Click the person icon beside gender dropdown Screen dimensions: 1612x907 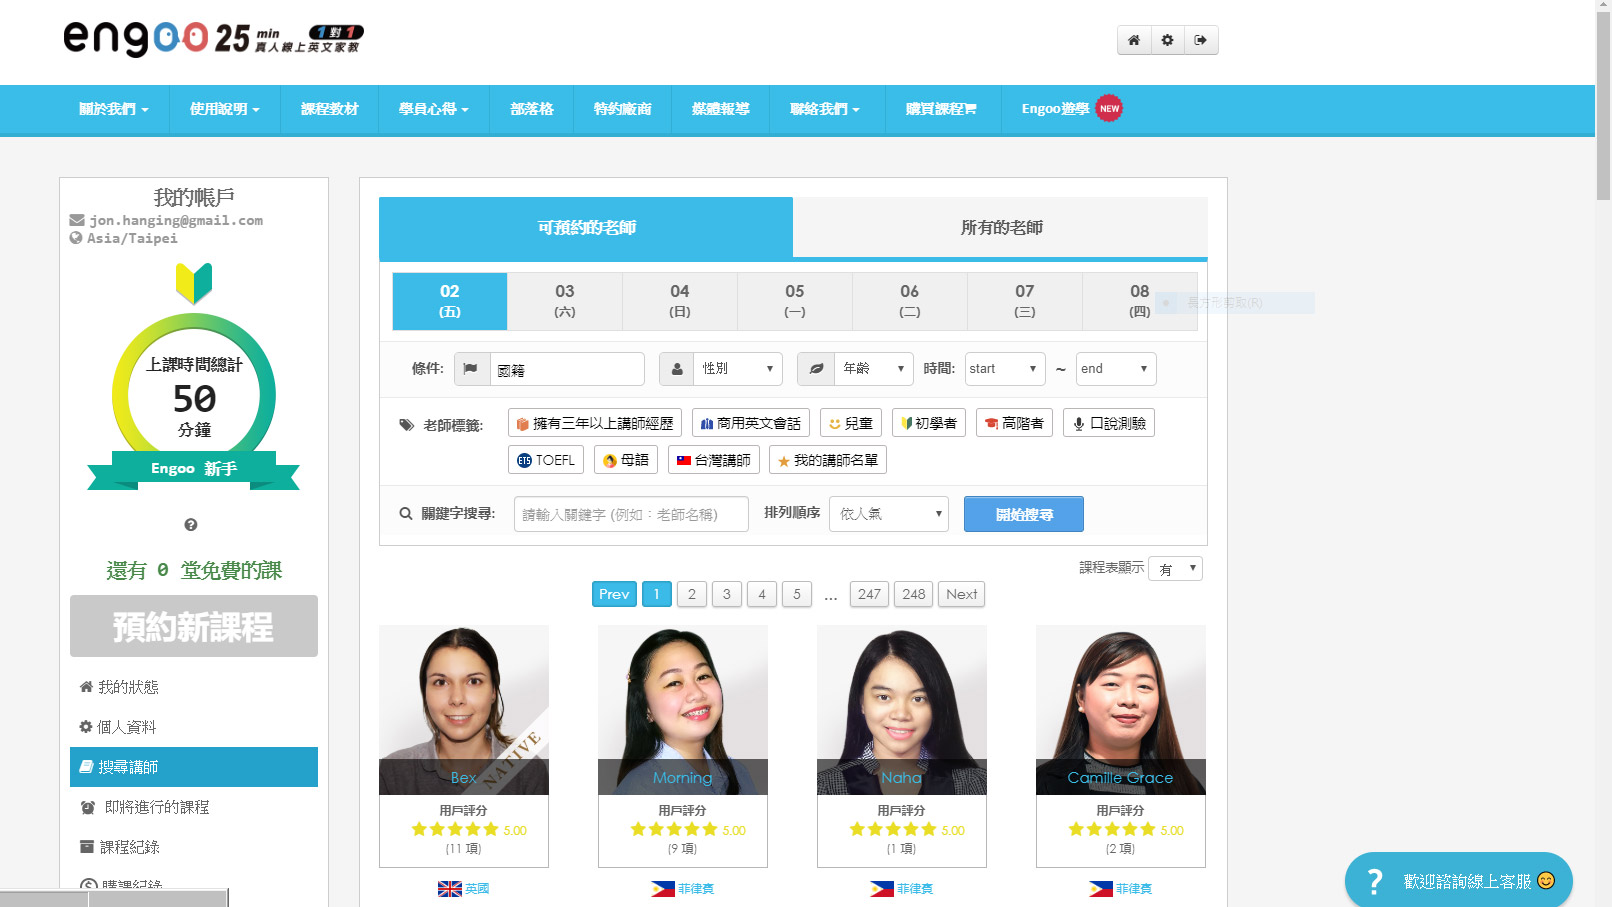pos(677,369)
